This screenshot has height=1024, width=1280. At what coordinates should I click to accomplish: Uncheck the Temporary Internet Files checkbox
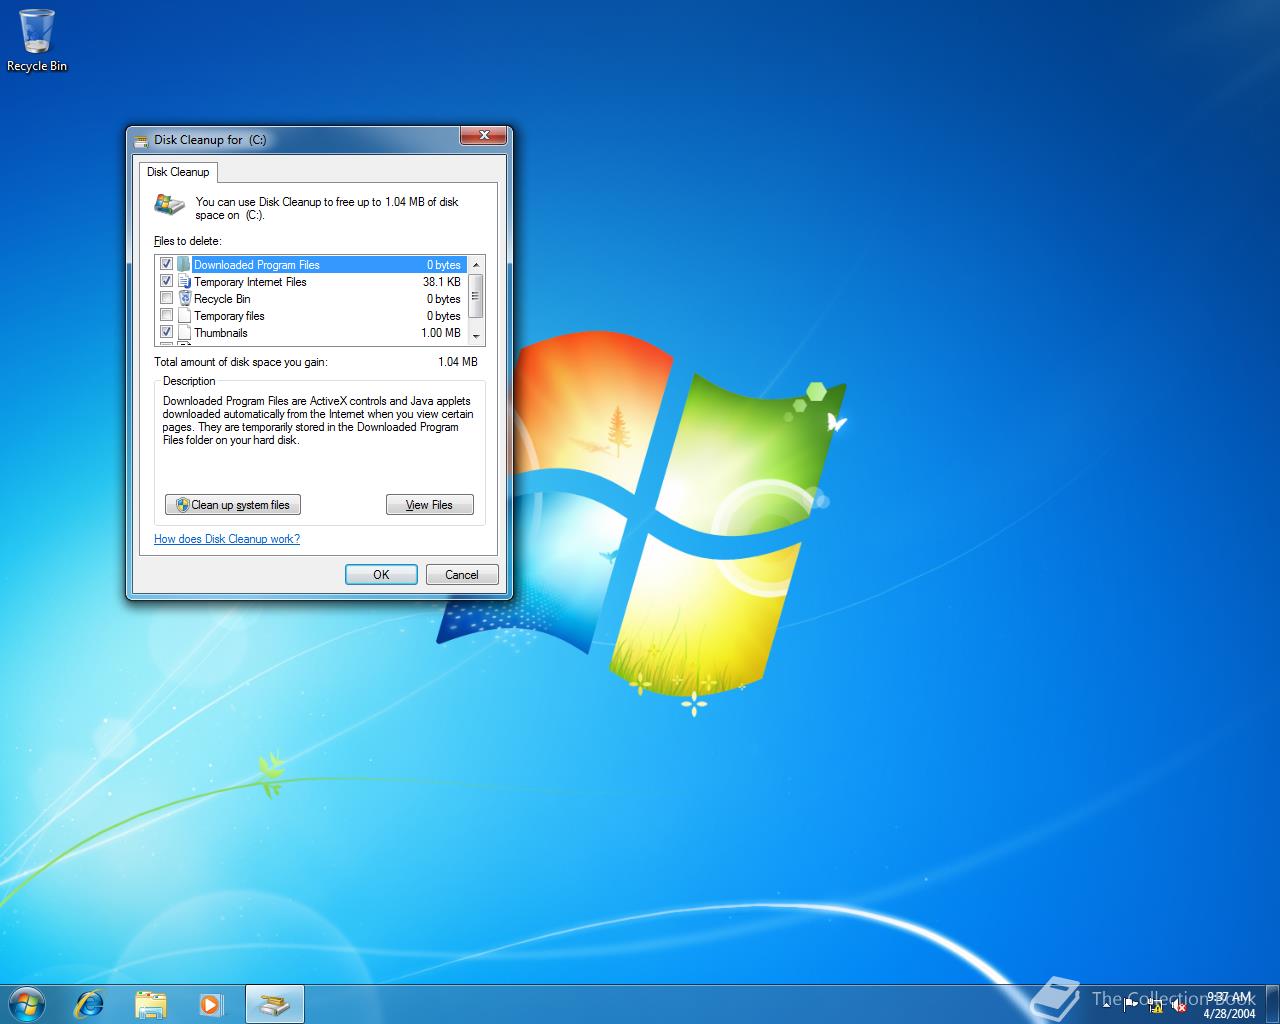click(167, 282)
